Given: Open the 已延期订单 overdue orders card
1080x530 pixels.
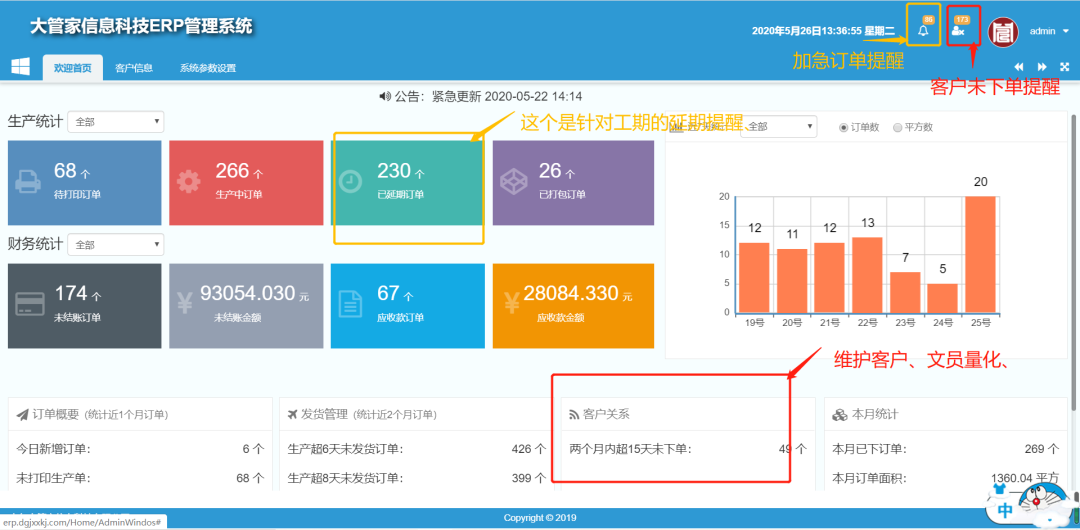Looking at the screenshot, I should coord(407,182).
